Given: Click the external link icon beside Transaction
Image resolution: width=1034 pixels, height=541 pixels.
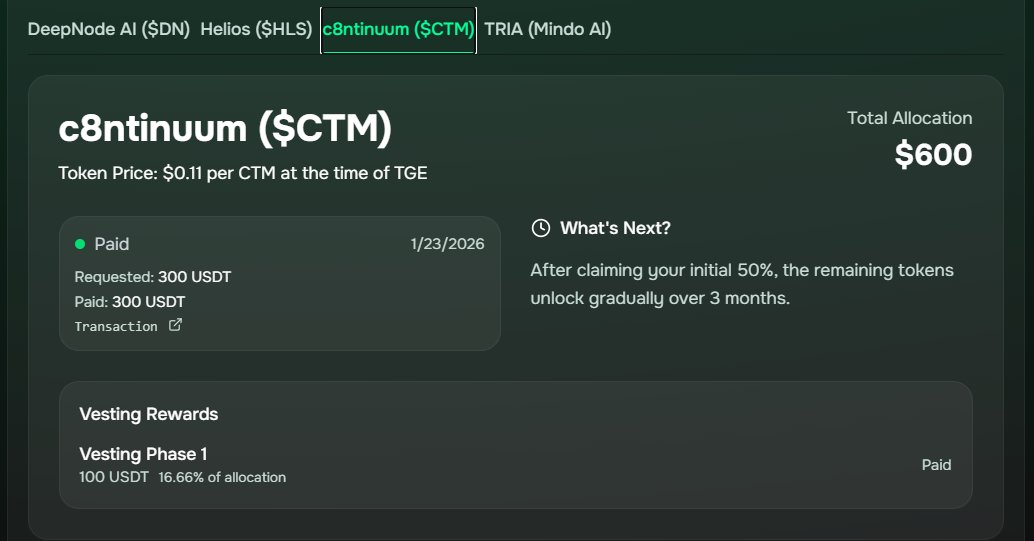Looking at the screenshot, I should (x=175, y=325).
